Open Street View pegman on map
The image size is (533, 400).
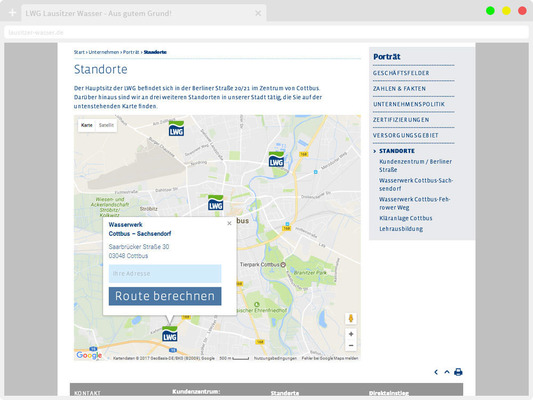tap(351, 319)
